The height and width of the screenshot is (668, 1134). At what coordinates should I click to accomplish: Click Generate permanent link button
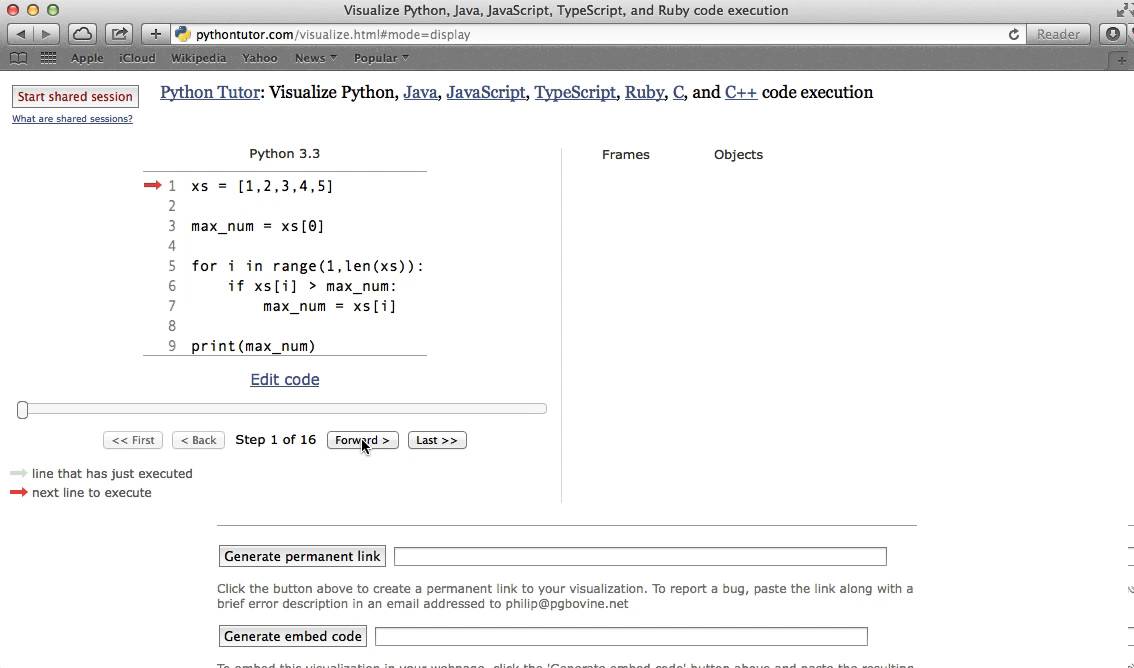tap(302, 557)
